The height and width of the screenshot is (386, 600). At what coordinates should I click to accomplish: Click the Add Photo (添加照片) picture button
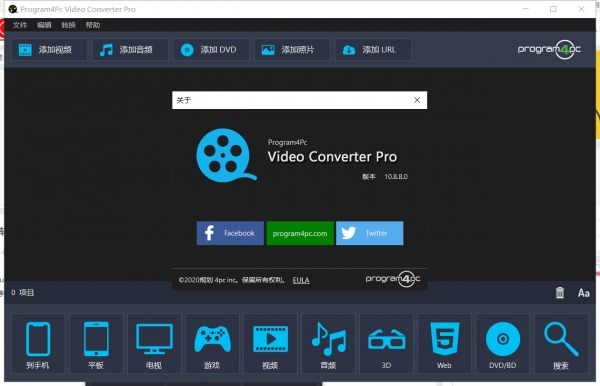click(292, 50)
